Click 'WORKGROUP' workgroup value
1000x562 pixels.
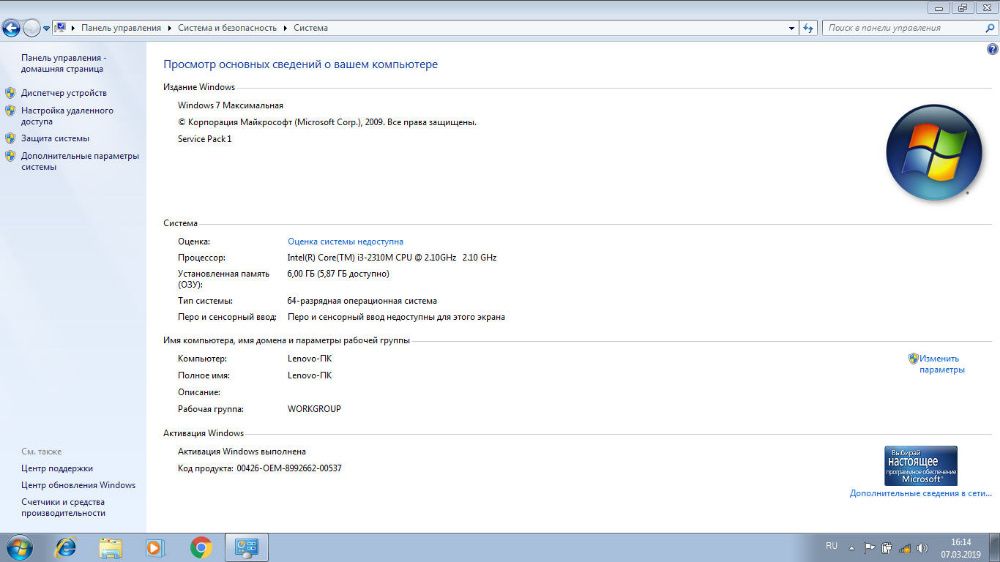(314, 409)
